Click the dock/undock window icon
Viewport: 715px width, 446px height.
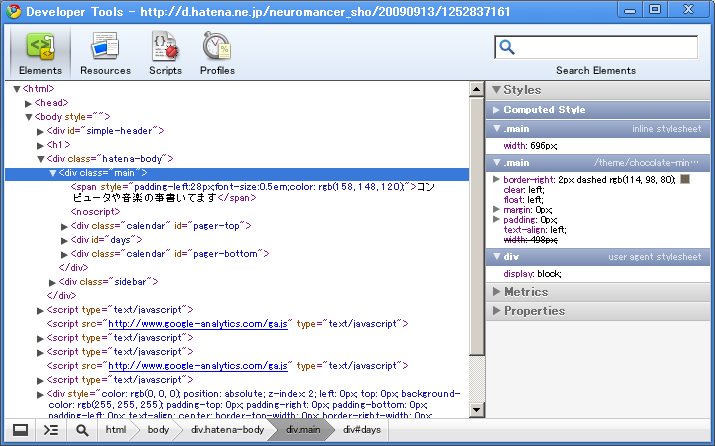coord(20,430)
